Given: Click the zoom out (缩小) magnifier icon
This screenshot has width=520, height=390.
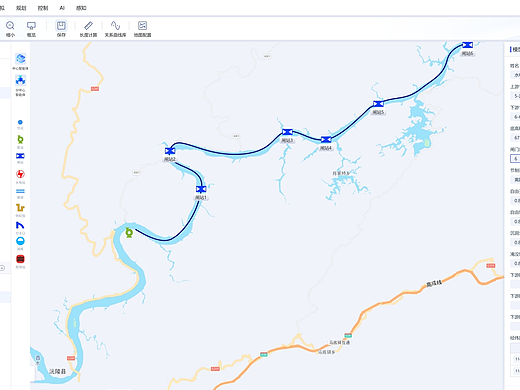Looking at the screenshot, I should click(x=10, y=26).
